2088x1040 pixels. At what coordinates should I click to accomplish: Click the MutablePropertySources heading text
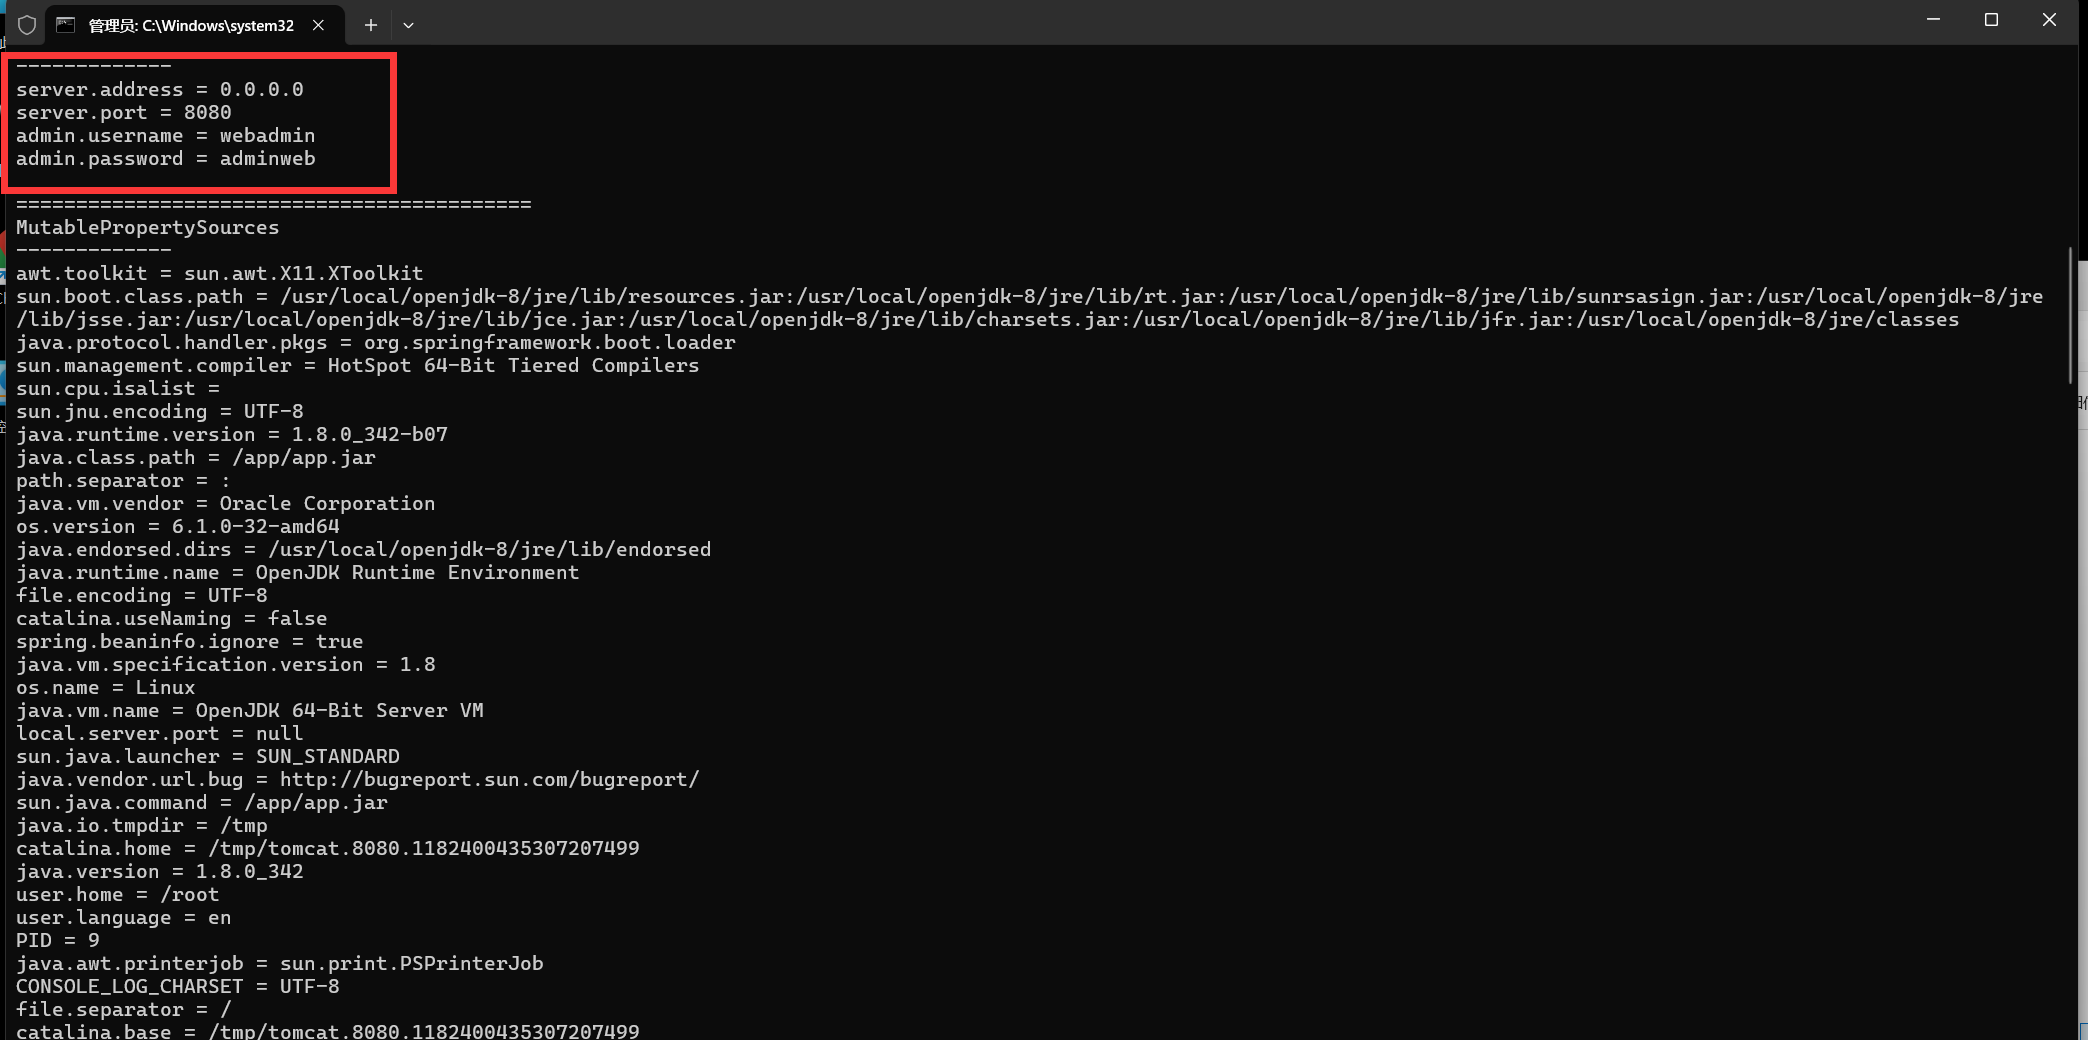tap(147, 227)
